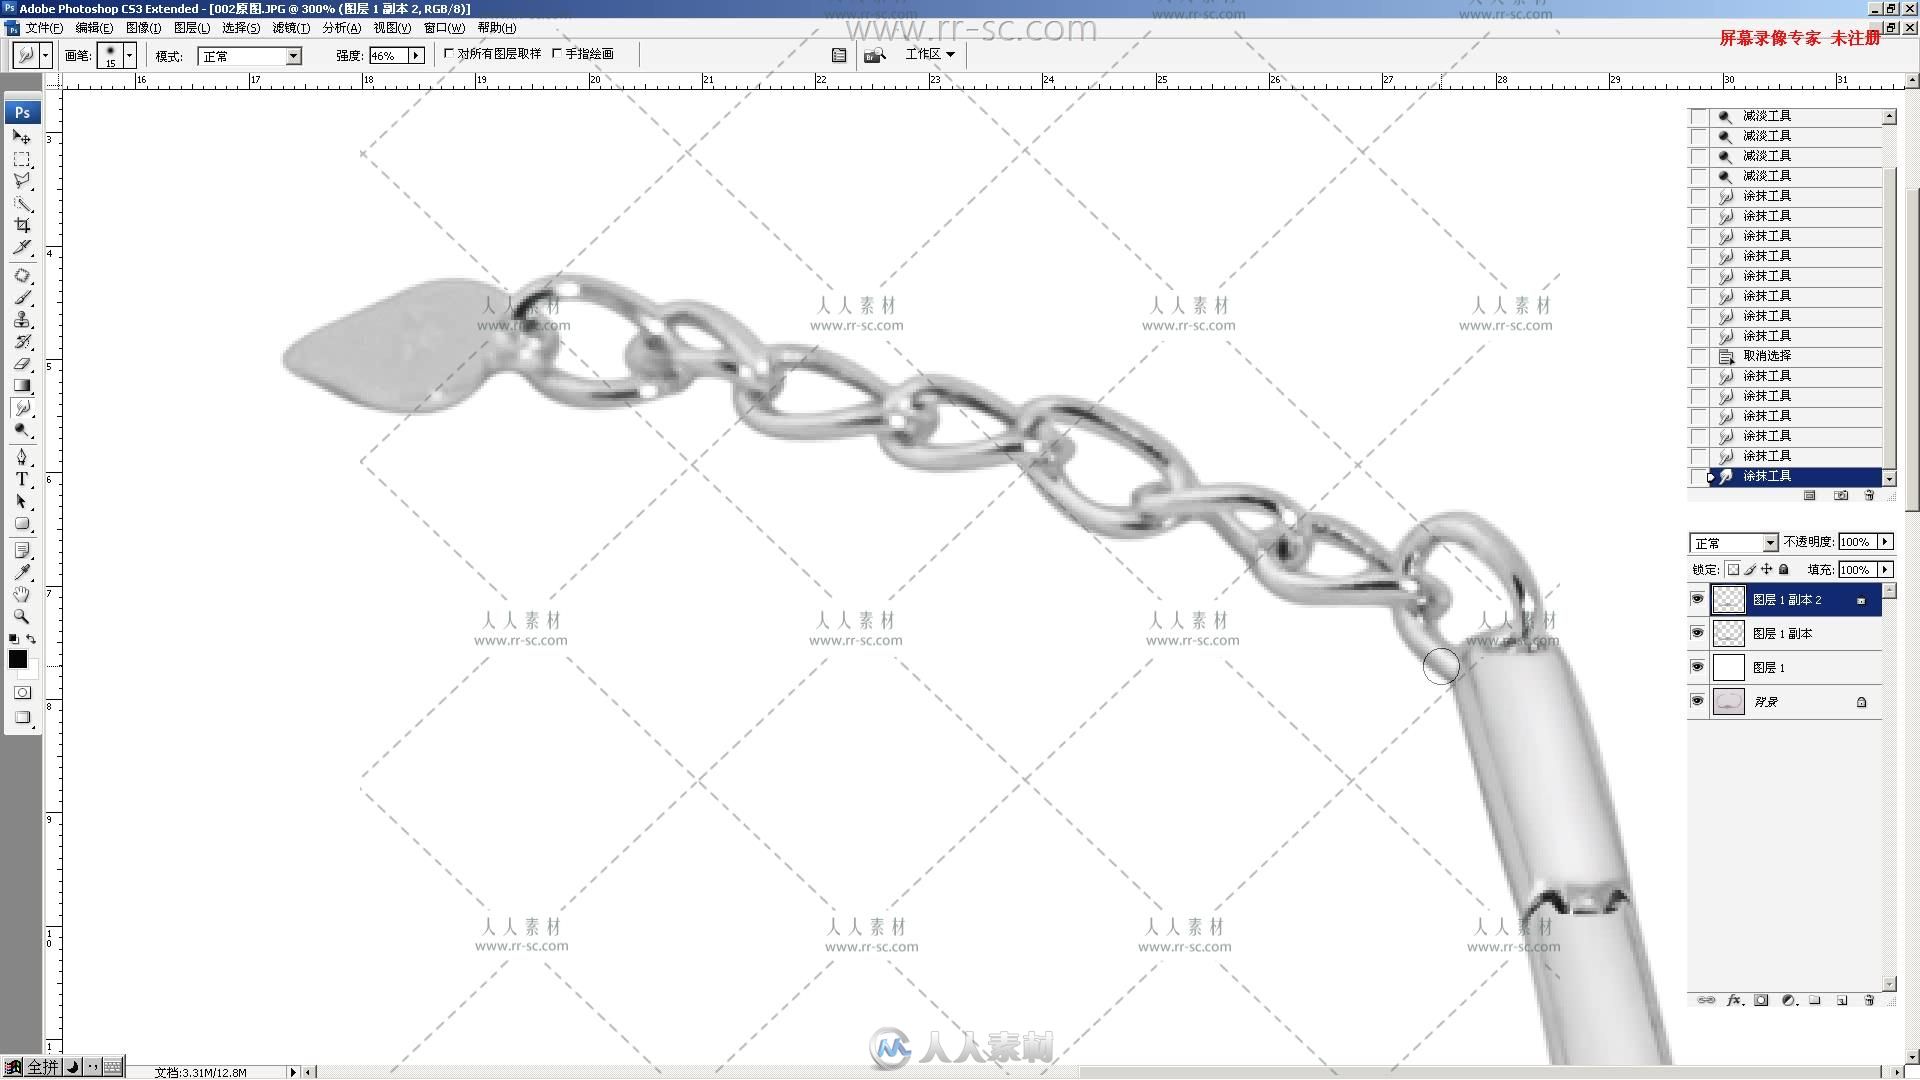Select the Move tool

pyautogui.click(x=22, y=137)
